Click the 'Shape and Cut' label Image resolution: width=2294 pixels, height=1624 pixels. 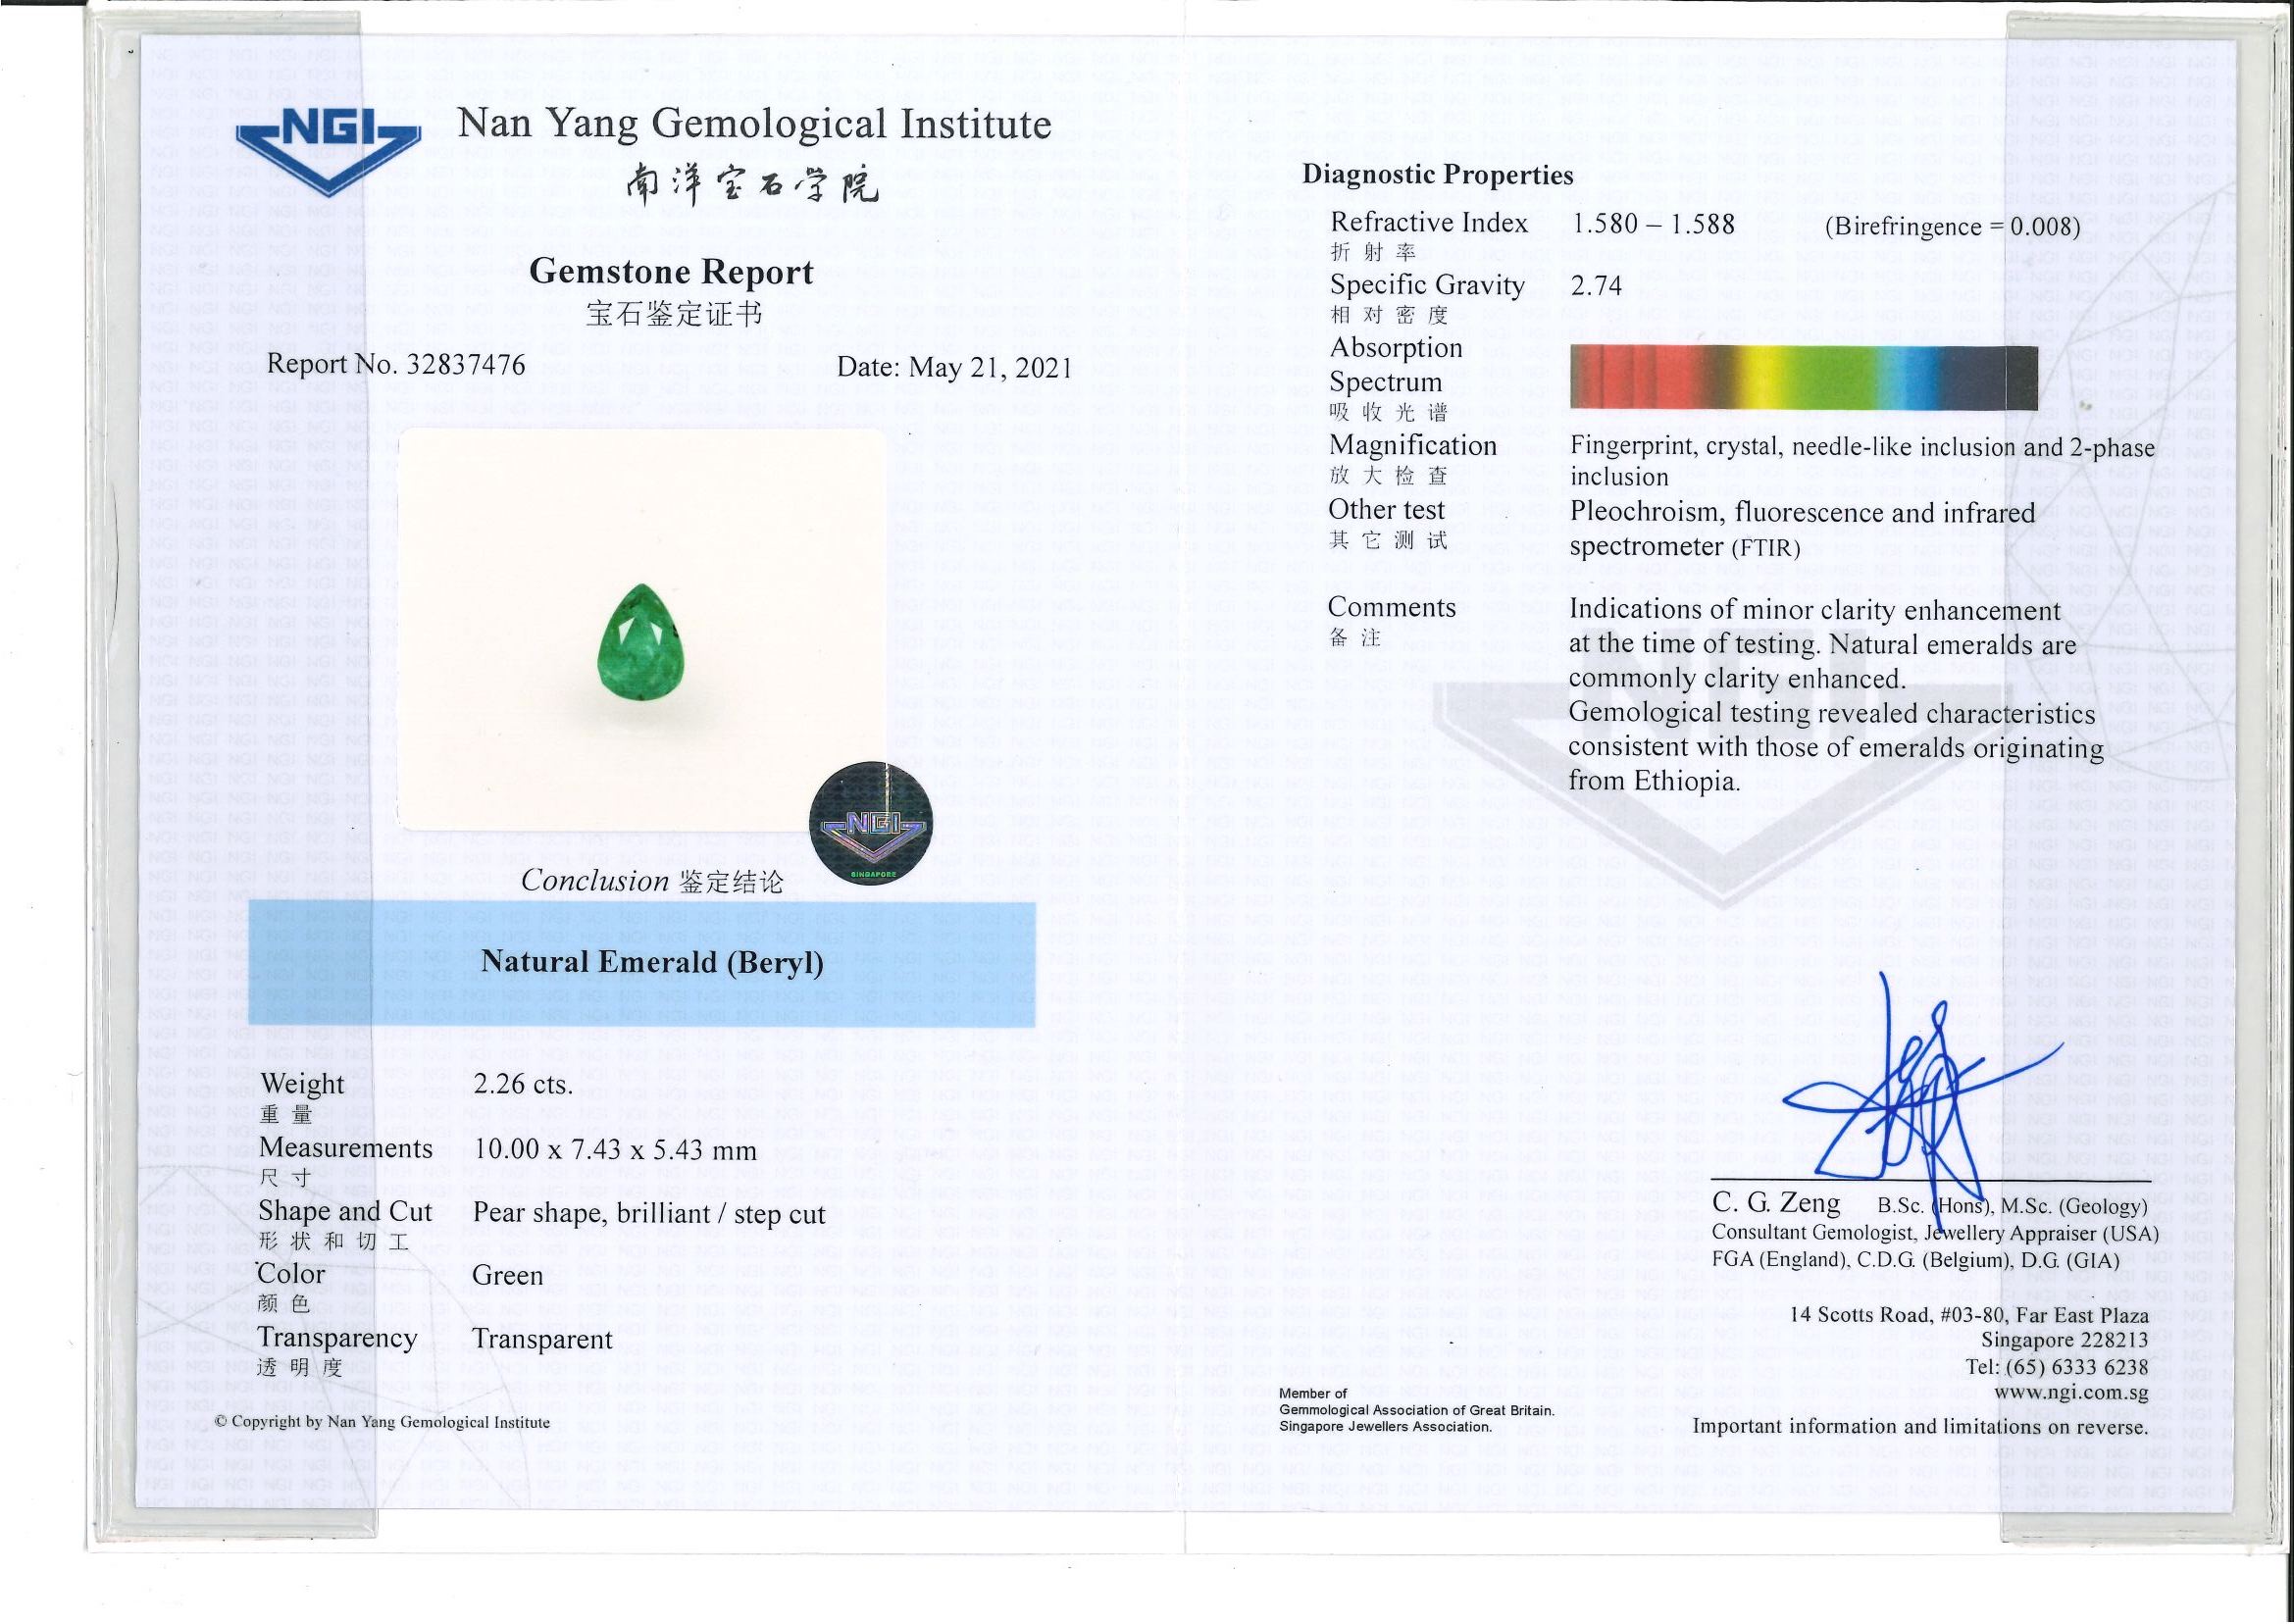tap(345, 1212)
